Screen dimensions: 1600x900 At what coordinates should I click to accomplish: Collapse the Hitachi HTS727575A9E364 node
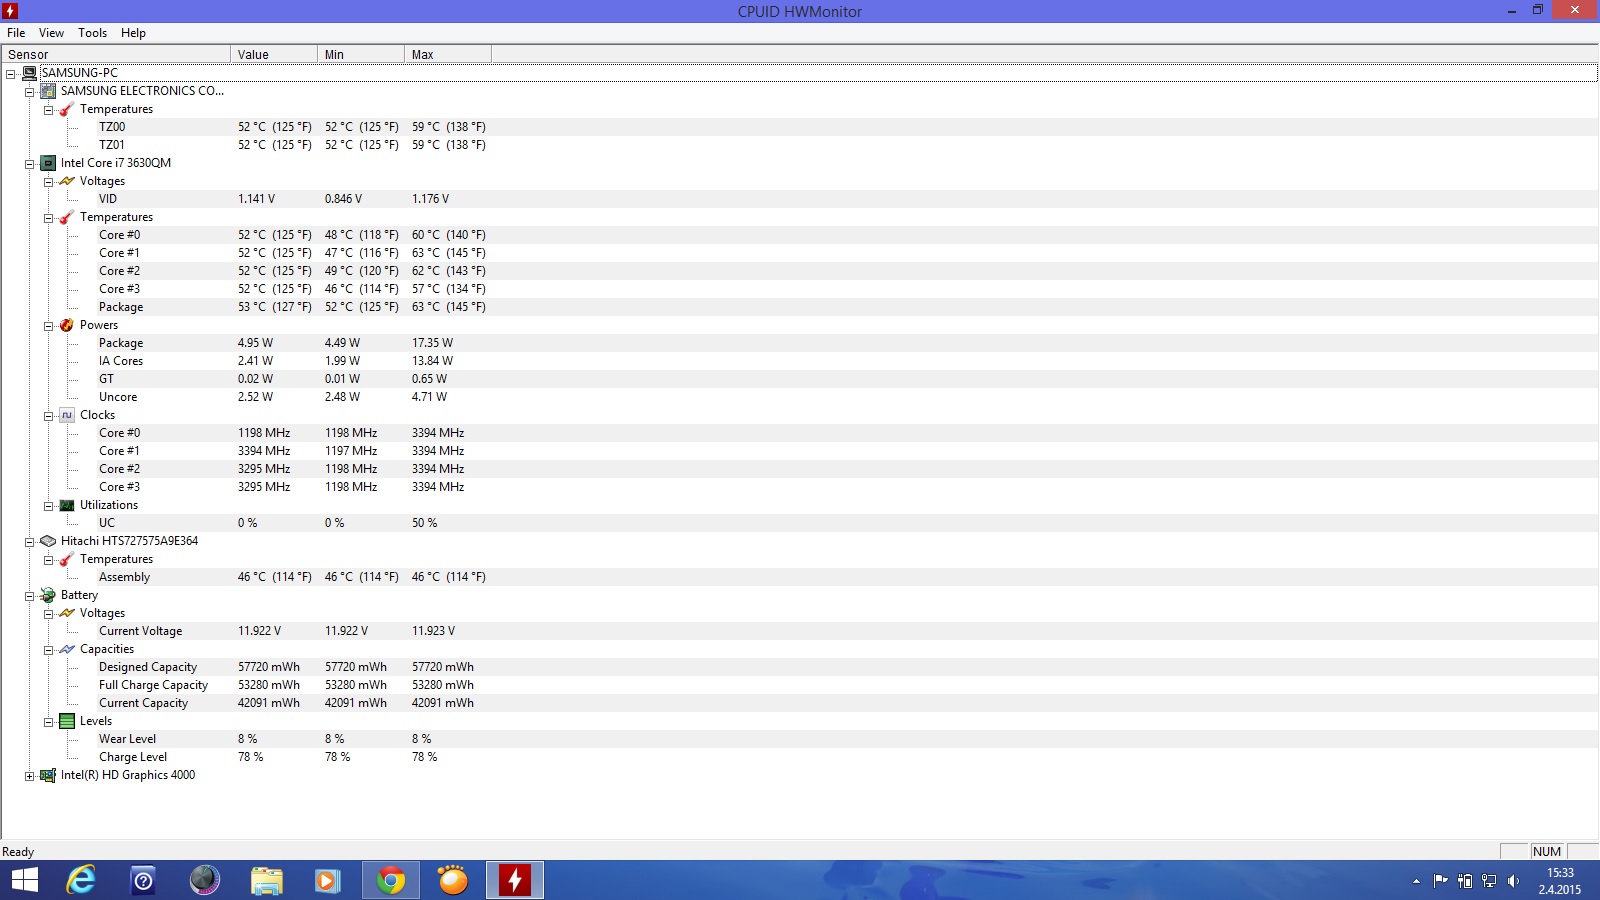tap(29, 541)
